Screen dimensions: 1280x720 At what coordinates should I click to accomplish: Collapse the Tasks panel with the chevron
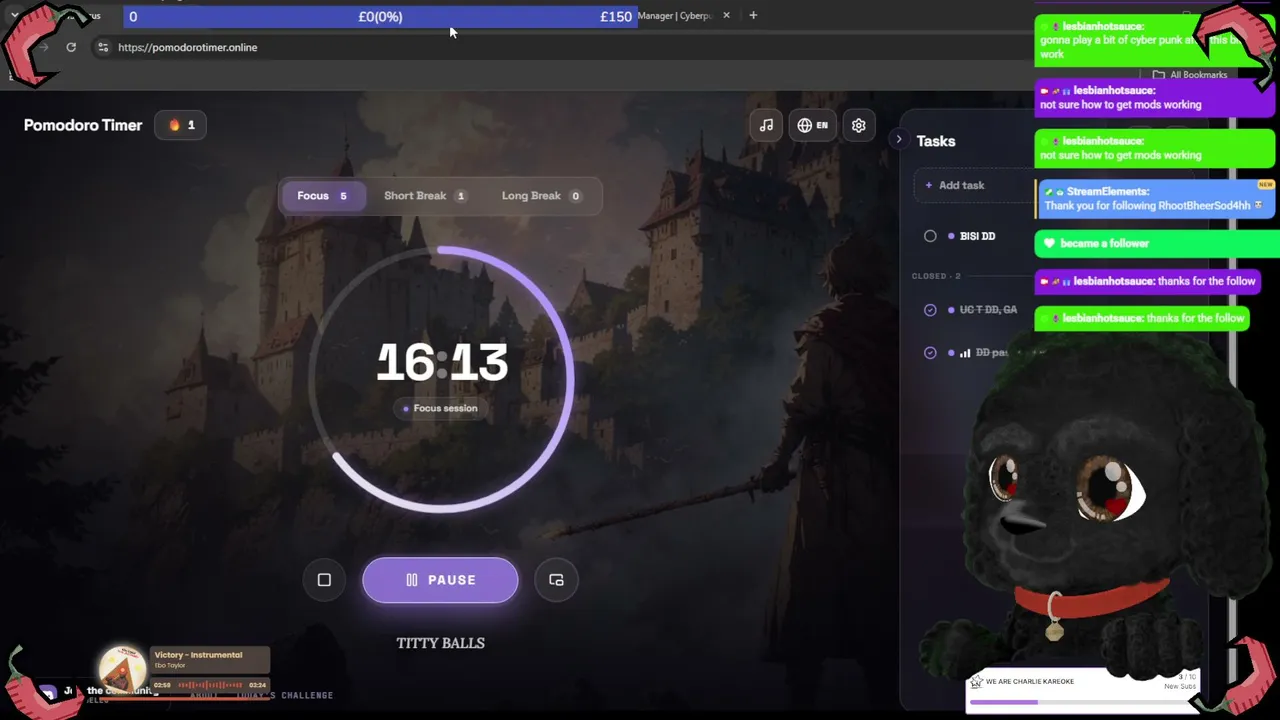pos(899,140)
